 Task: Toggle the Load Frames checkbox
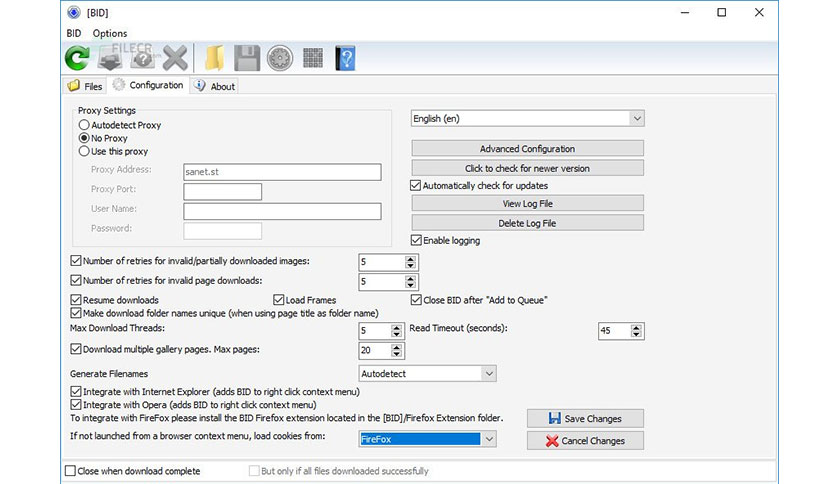click(279, 299)
